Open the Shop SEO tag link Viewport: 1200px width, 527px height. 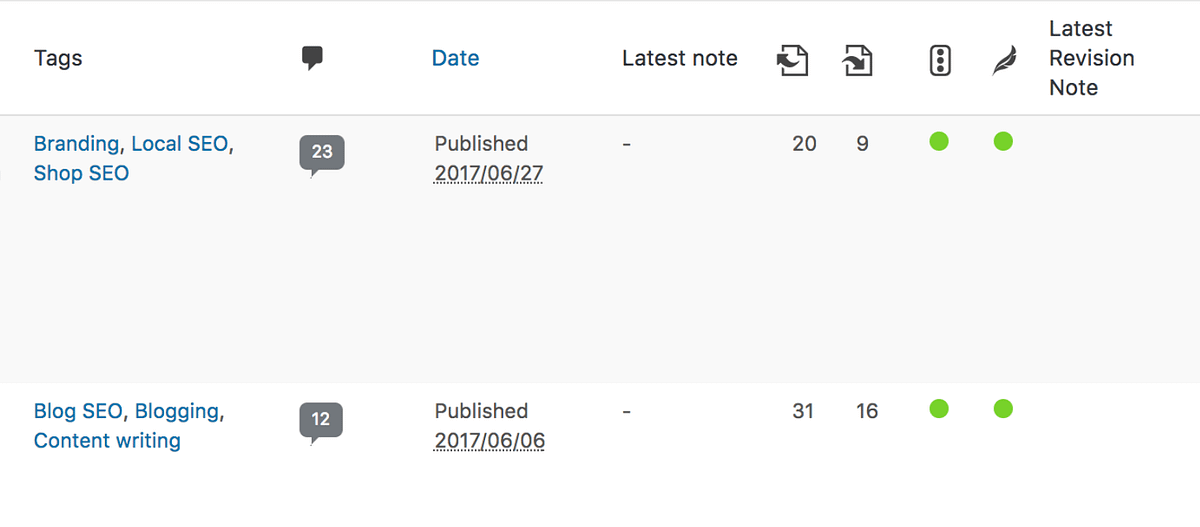click(81, 173)
